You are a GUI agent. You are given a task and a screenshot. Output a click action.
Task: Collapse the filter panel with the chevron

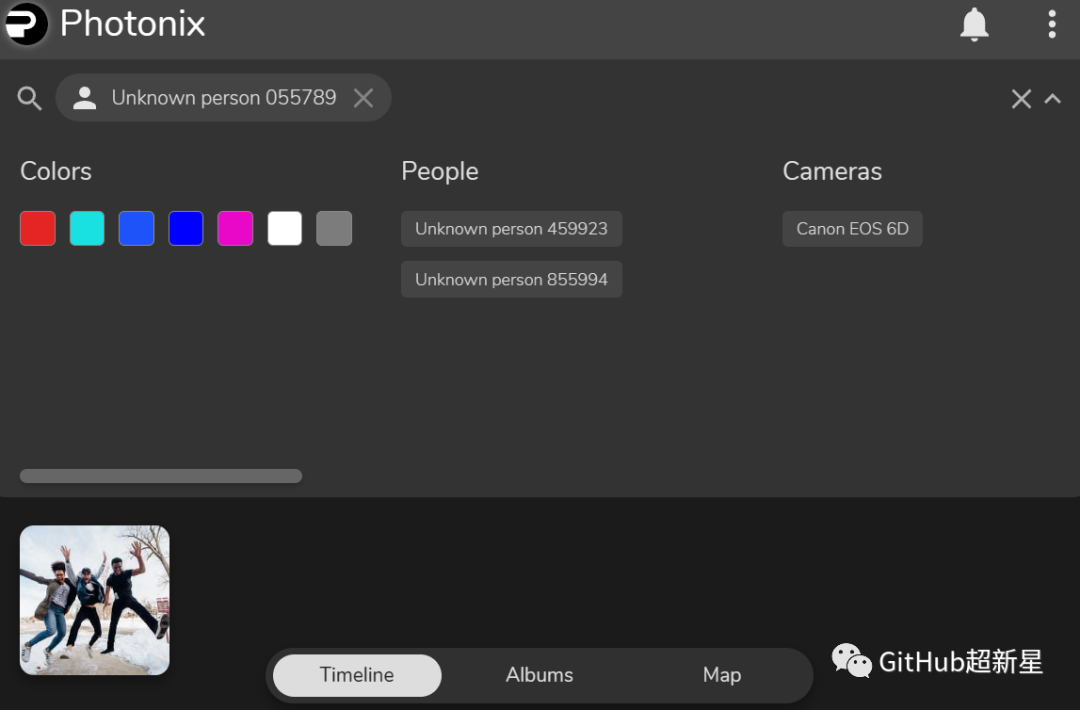click(1052, 98)
